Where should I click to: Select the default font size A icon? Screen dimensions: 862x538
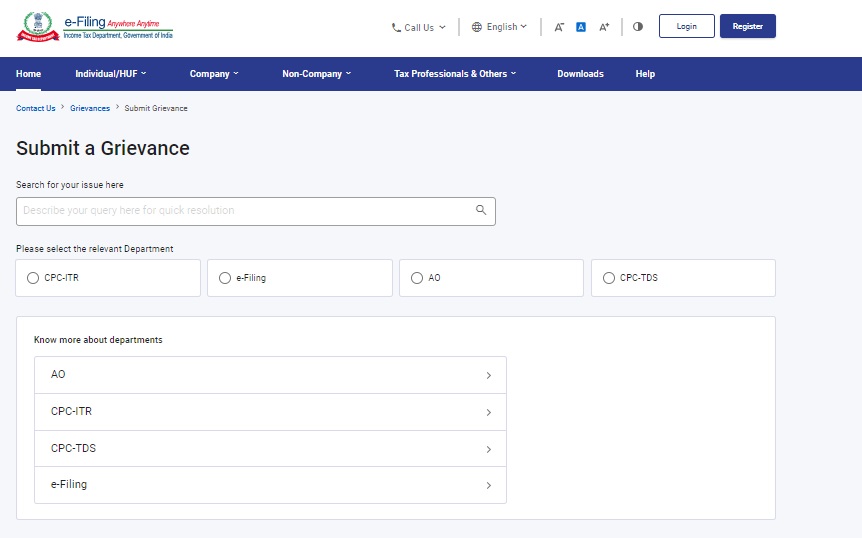pyautogui.click(x=581, y=27)
